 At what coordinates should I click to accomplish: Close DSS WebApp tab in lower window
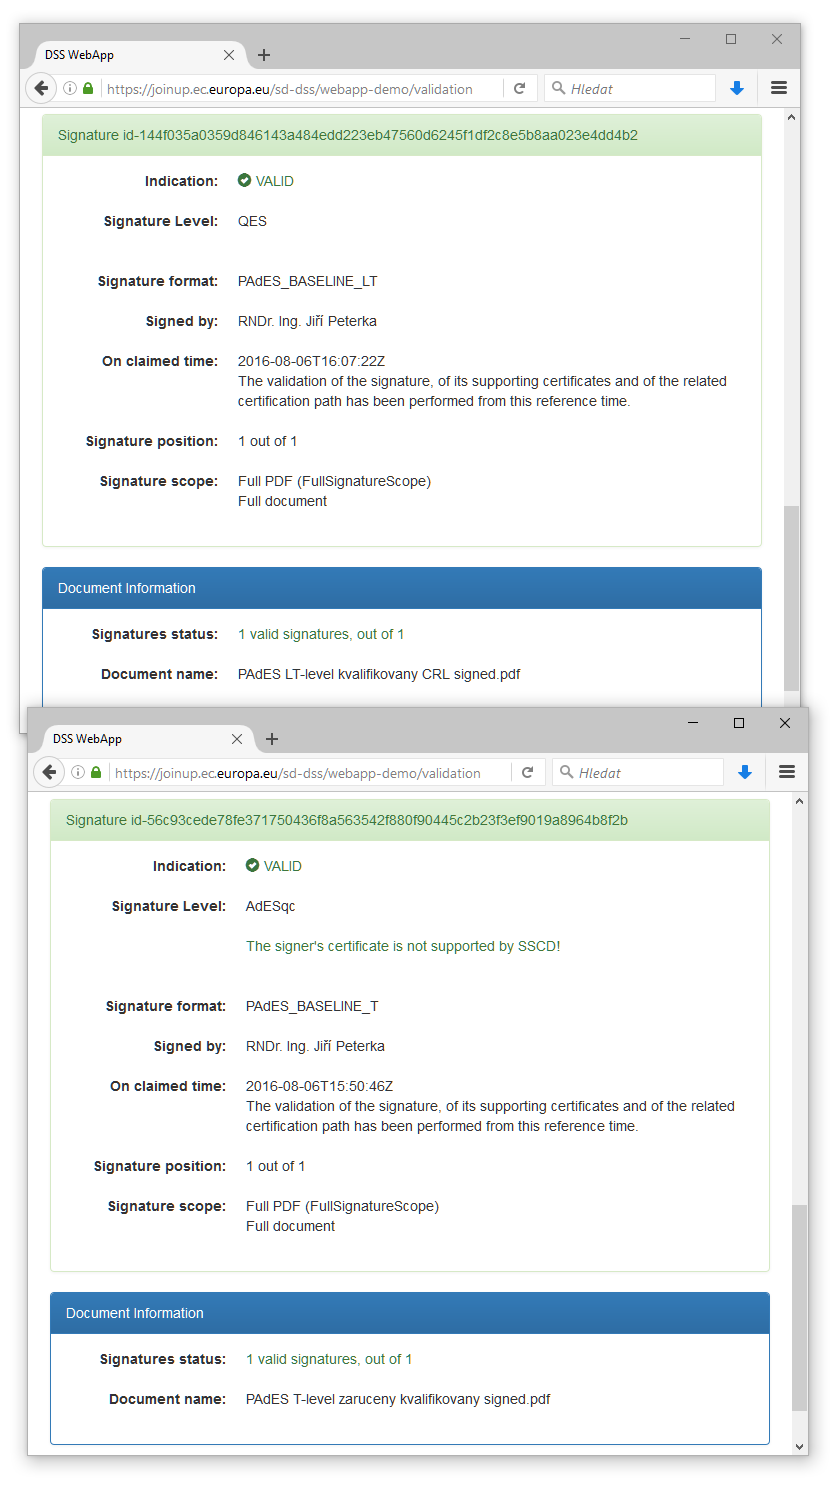tap(237, 739)
